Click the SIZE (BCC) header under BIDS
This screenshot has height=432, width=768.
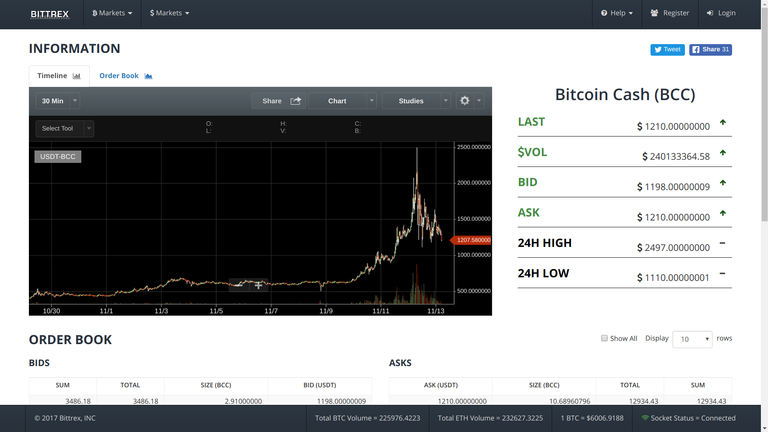click(216, 385)
